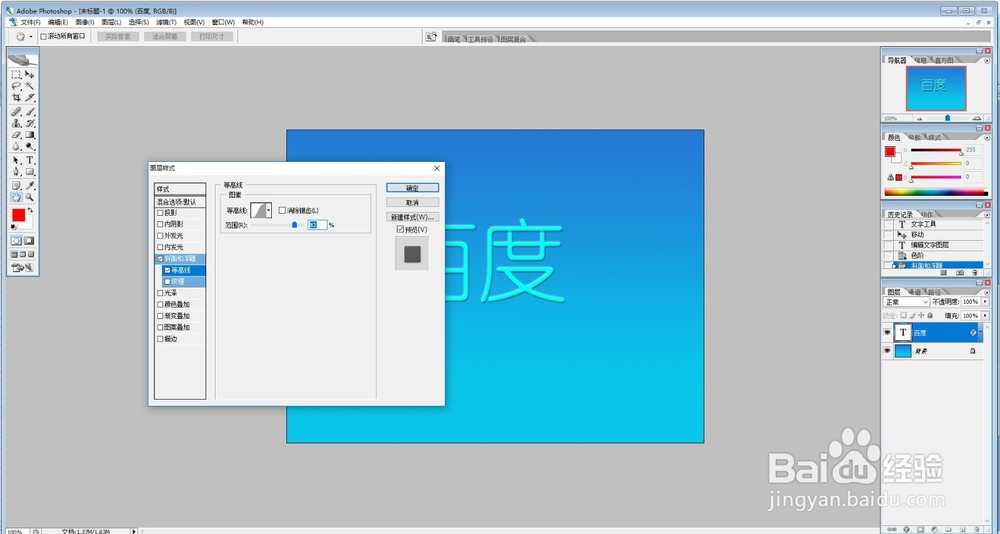Switch to the 样式 tab in Color panel
1000x534 pixels.
(934, 138)
